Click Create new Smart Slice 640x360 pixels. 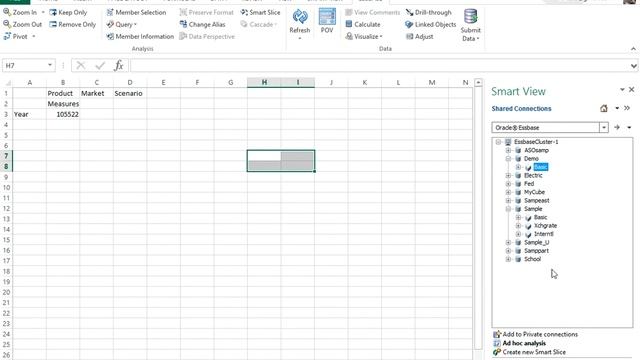(x=529, y=352)
